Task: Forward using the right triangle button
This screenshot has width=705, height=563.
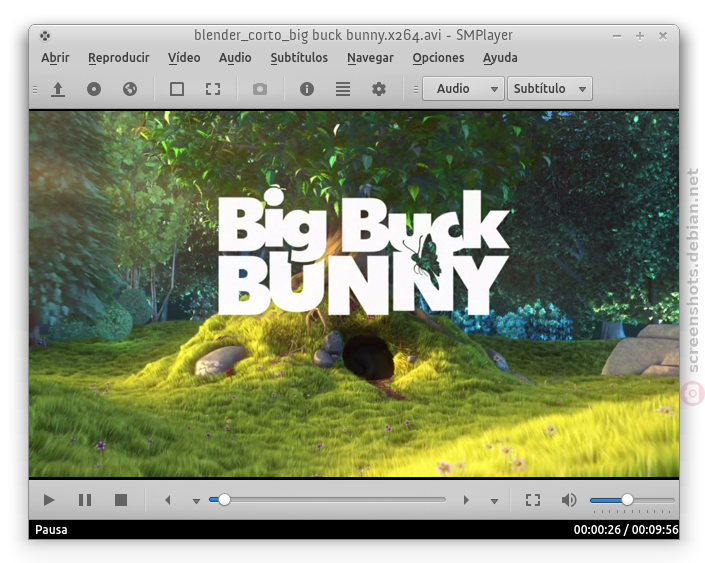Action: click(x=466, y=500)
